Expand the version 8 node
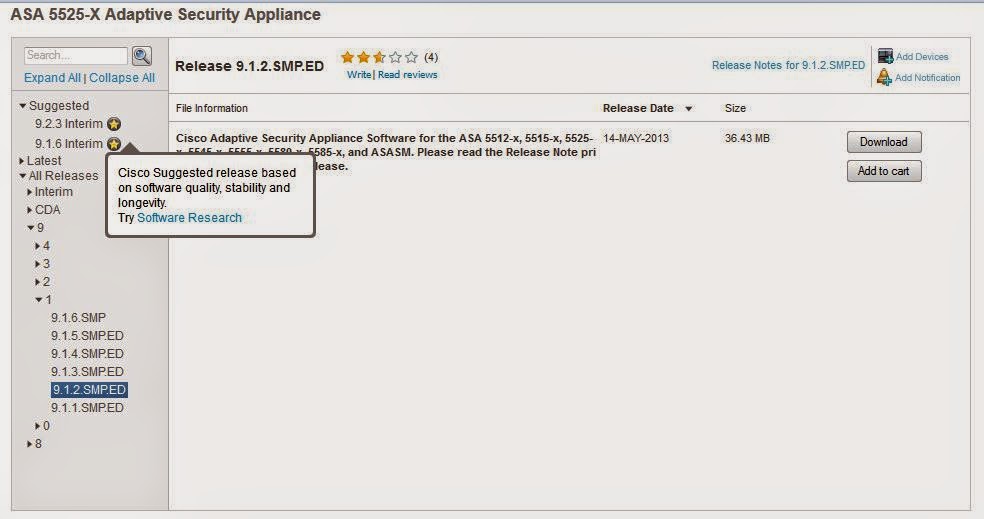The image size is (984, 519). click(29, 444)
